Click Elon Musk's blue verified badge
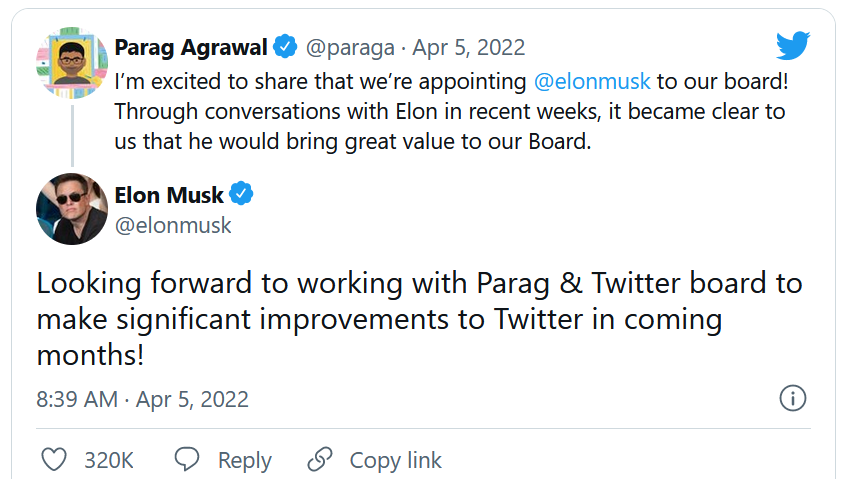The width and height of the screenshot is (846, 479). click(242, 194)
